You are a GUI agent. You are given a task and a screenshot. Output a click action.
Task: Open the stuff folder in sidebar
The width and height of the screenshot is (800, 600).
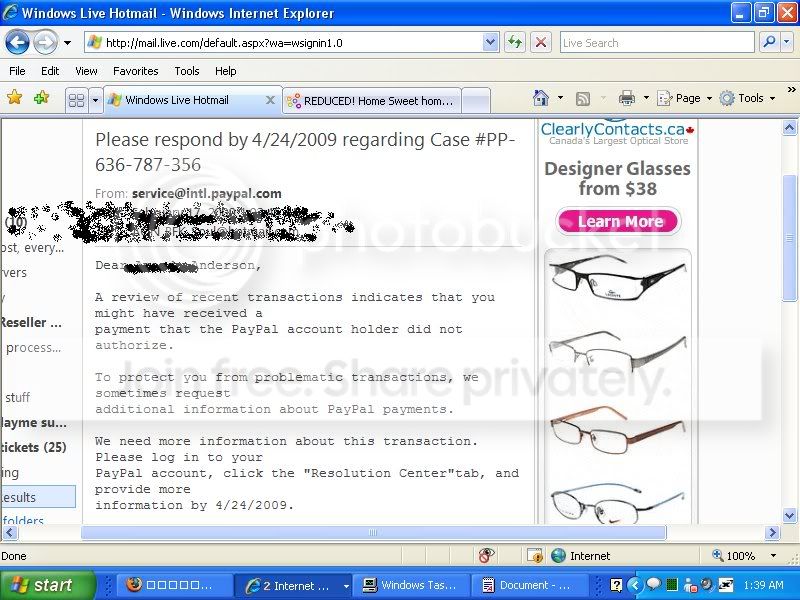[x=17, y=397]
